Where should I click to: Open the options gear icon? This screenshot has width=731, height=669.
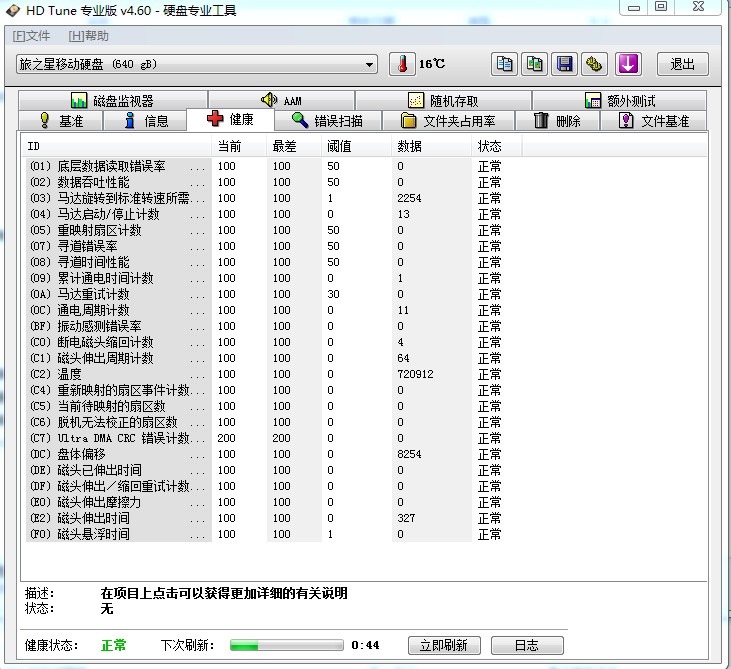(x=594, y=64)
